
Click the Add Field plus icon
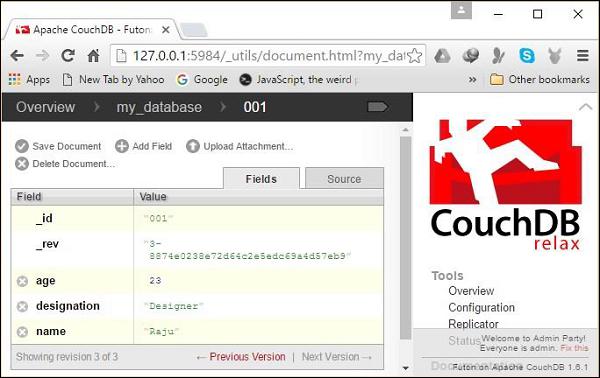[x=122, y=146]
